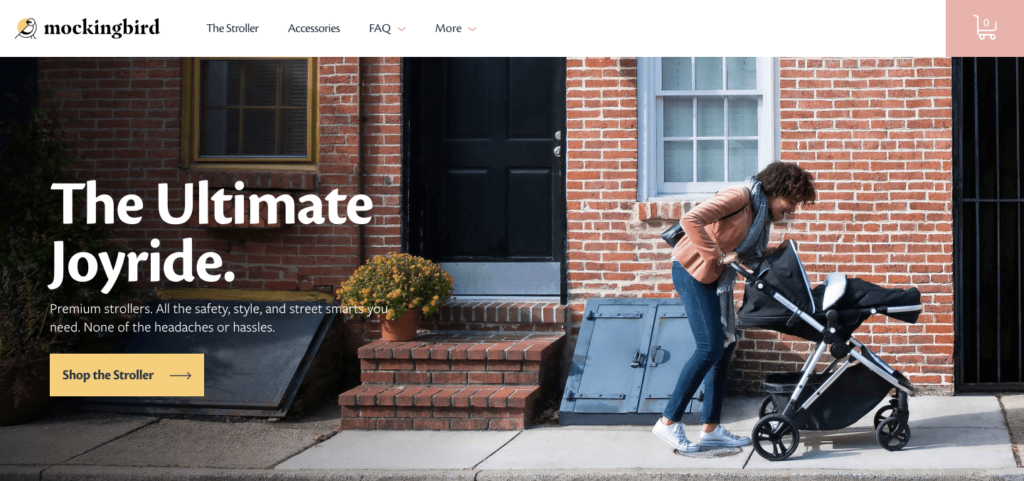This screenshot has width=1024, height=481.
Task: Go to The Stroller page
Action: pos(232,28)
